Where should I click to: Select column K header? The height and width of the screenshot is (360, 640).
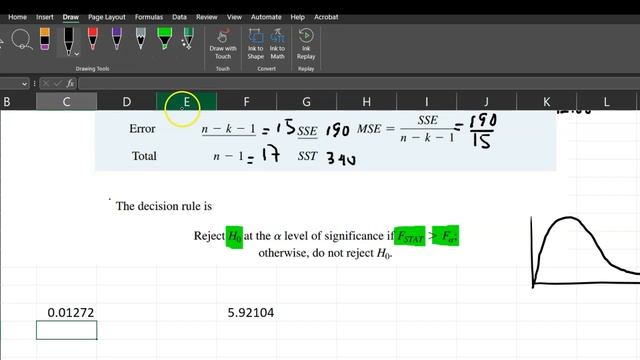tap(547, 102)
